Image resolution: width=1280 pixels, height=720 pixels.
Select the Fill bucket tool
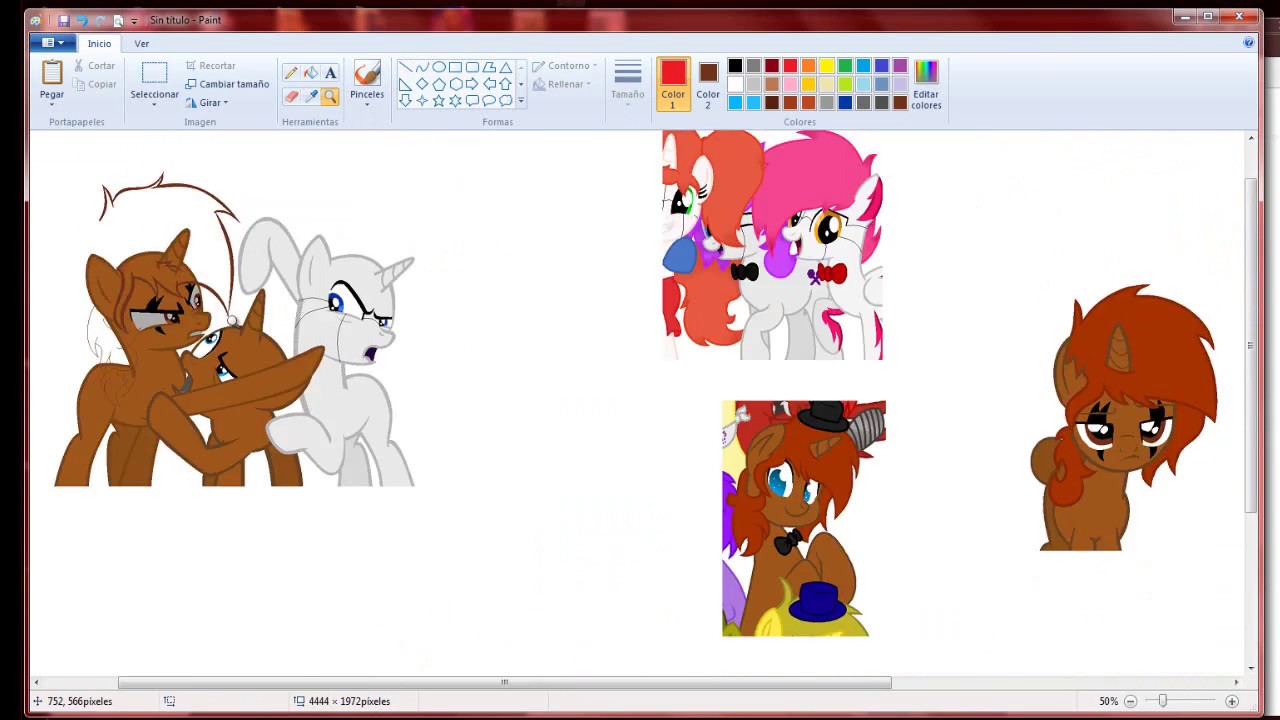tap(311, 73)
